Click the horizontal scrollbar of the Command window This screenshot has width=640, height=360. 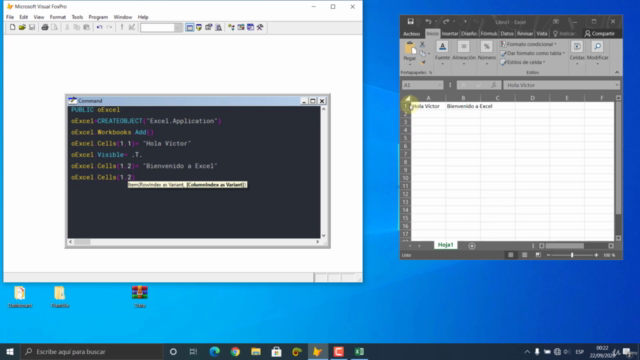click(194, 242)
